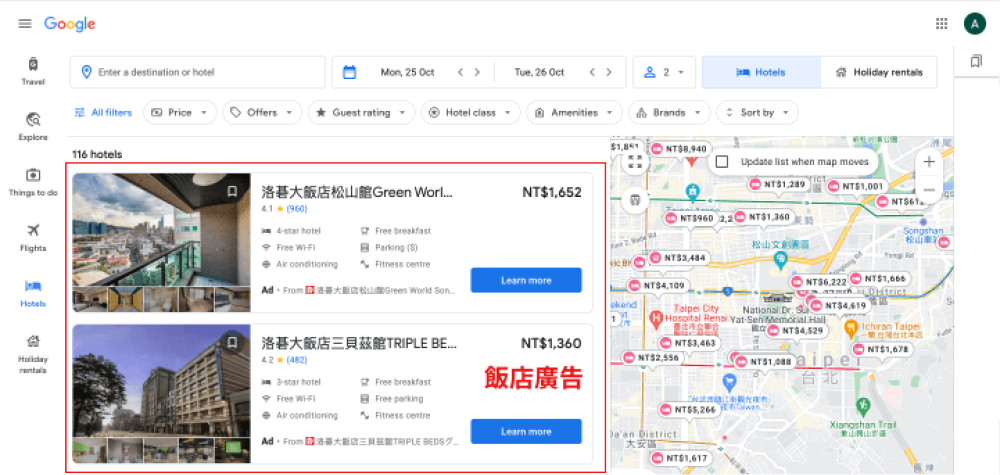Open the Guest rating filter
The width and height of the screenshot is (1000, 475).
[x=361, y=112]
